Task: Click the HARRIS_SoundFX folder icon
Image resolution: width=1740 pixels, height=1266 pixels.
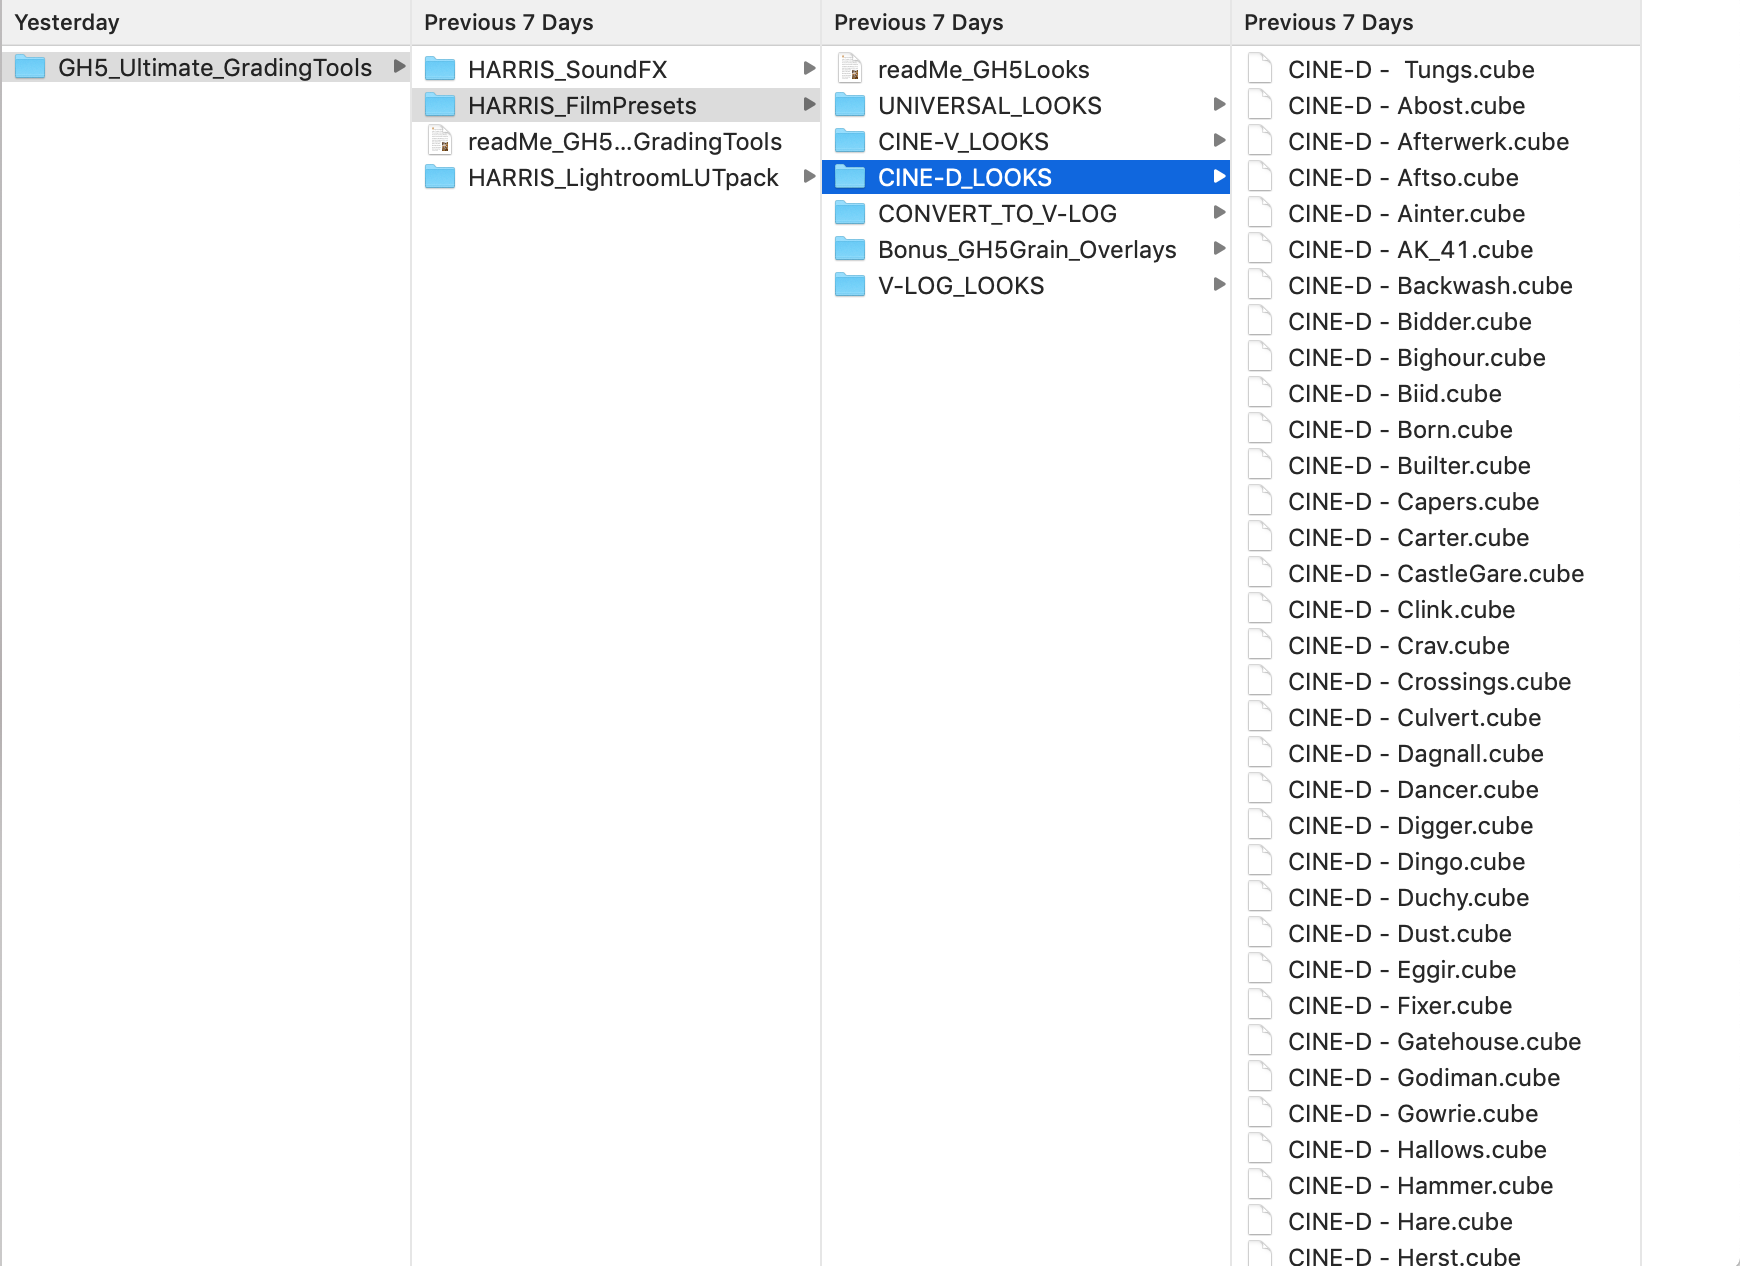Action: [440, 69]
